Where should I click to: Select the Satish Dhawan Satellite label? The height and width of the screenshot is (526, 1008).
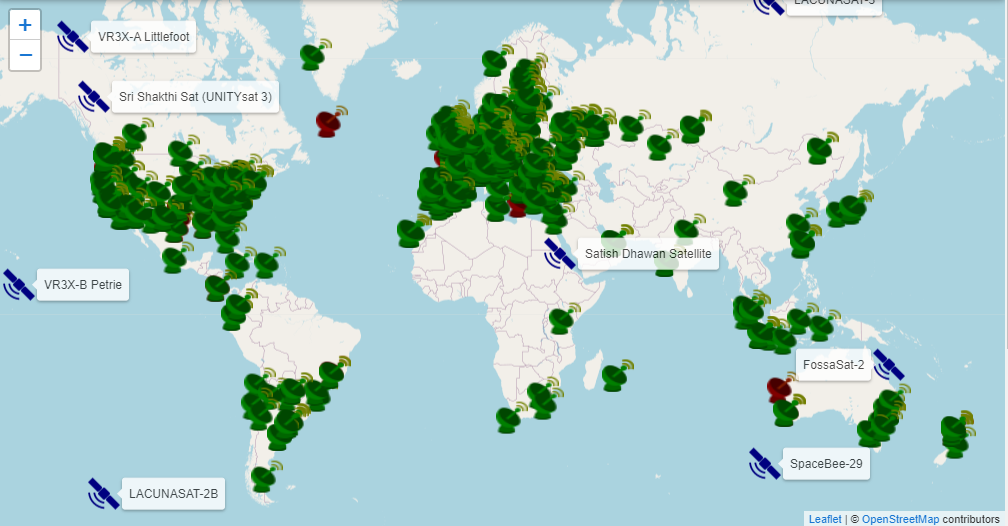pyautogui.click(x=648, y=254)
